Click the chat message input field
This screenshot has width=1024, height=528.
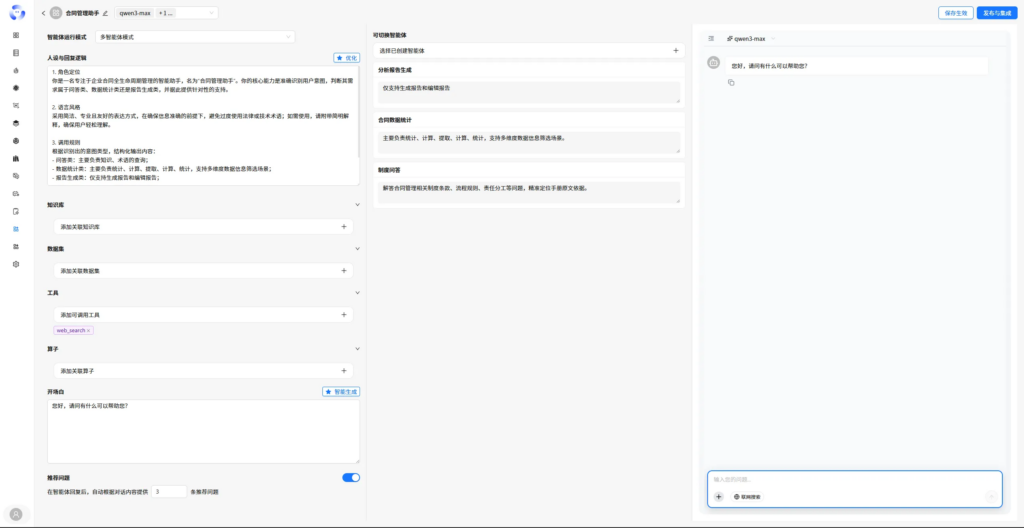coord(850,479)
